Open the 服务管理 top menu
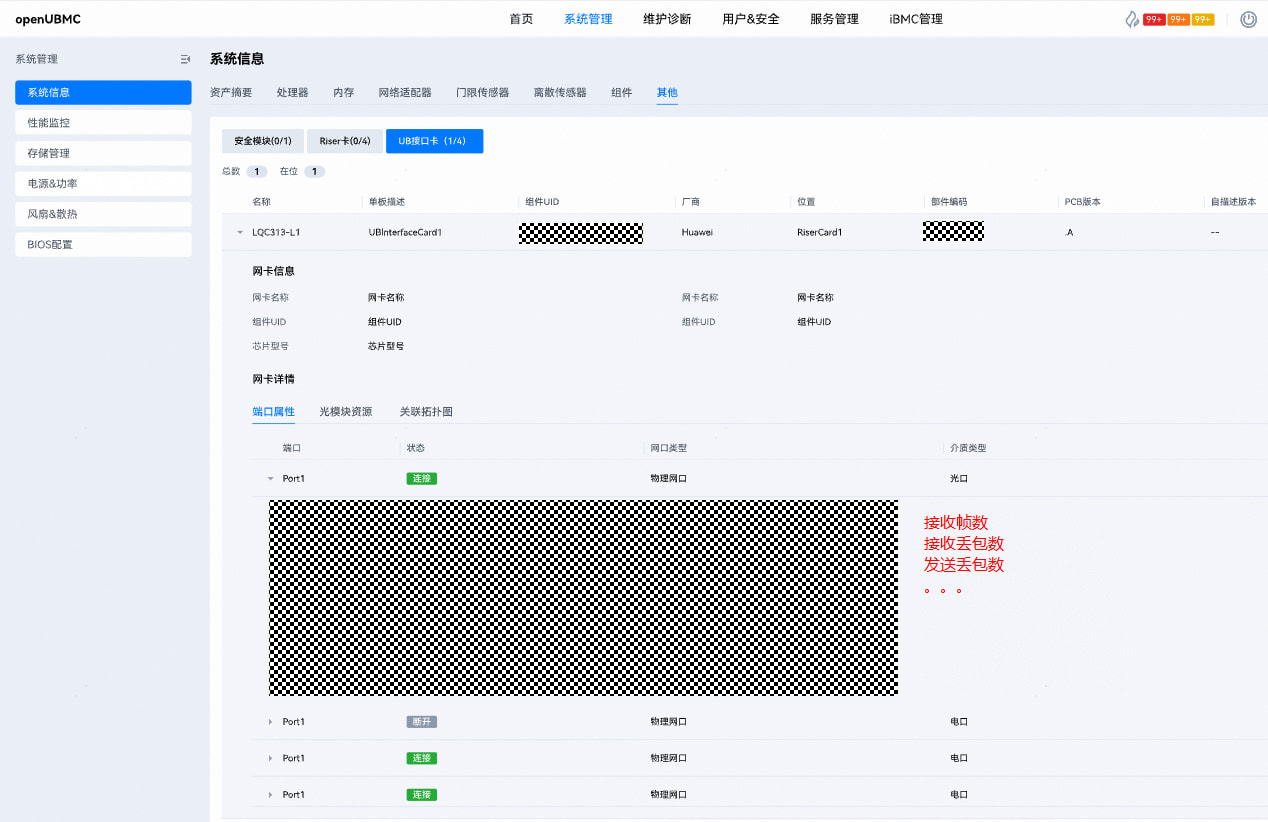Screen dimensions: 1268x822 (834, 19)
